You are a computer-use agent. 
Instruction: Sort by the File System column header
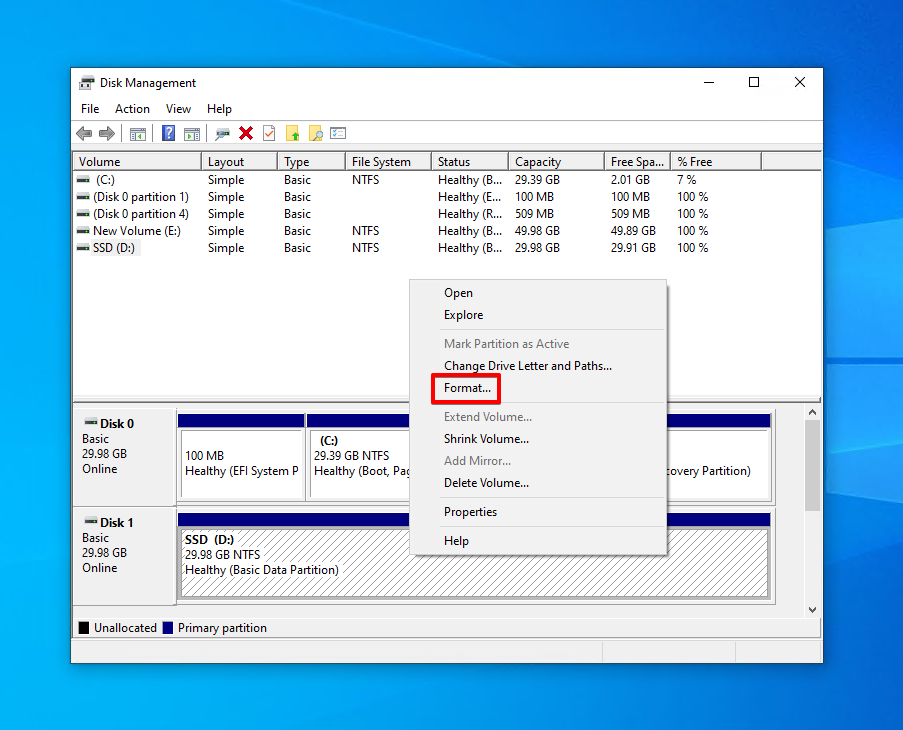coord(381,162)
